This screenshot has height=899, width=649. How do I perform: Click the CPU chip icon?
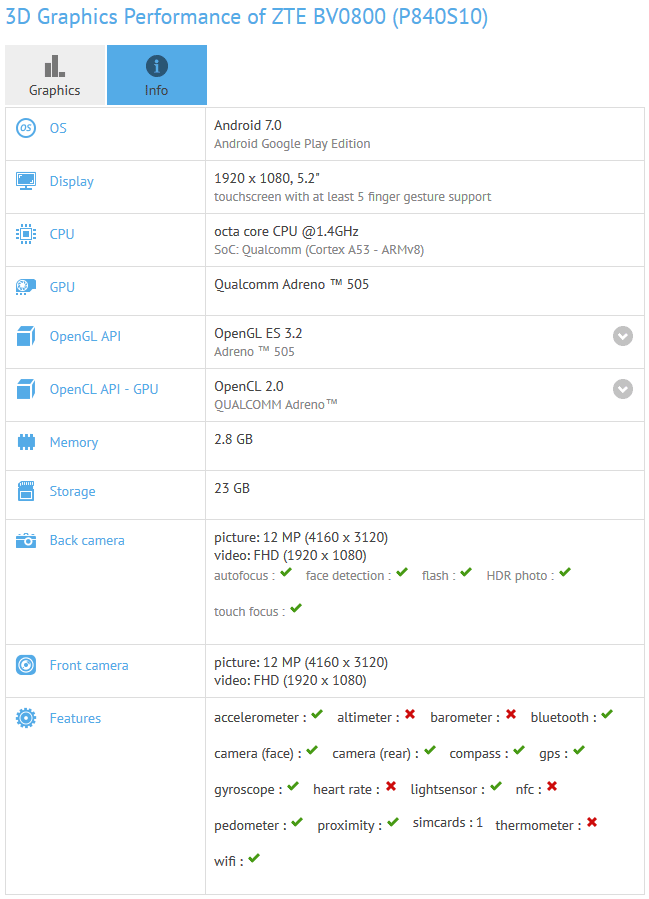coord(26,234)
